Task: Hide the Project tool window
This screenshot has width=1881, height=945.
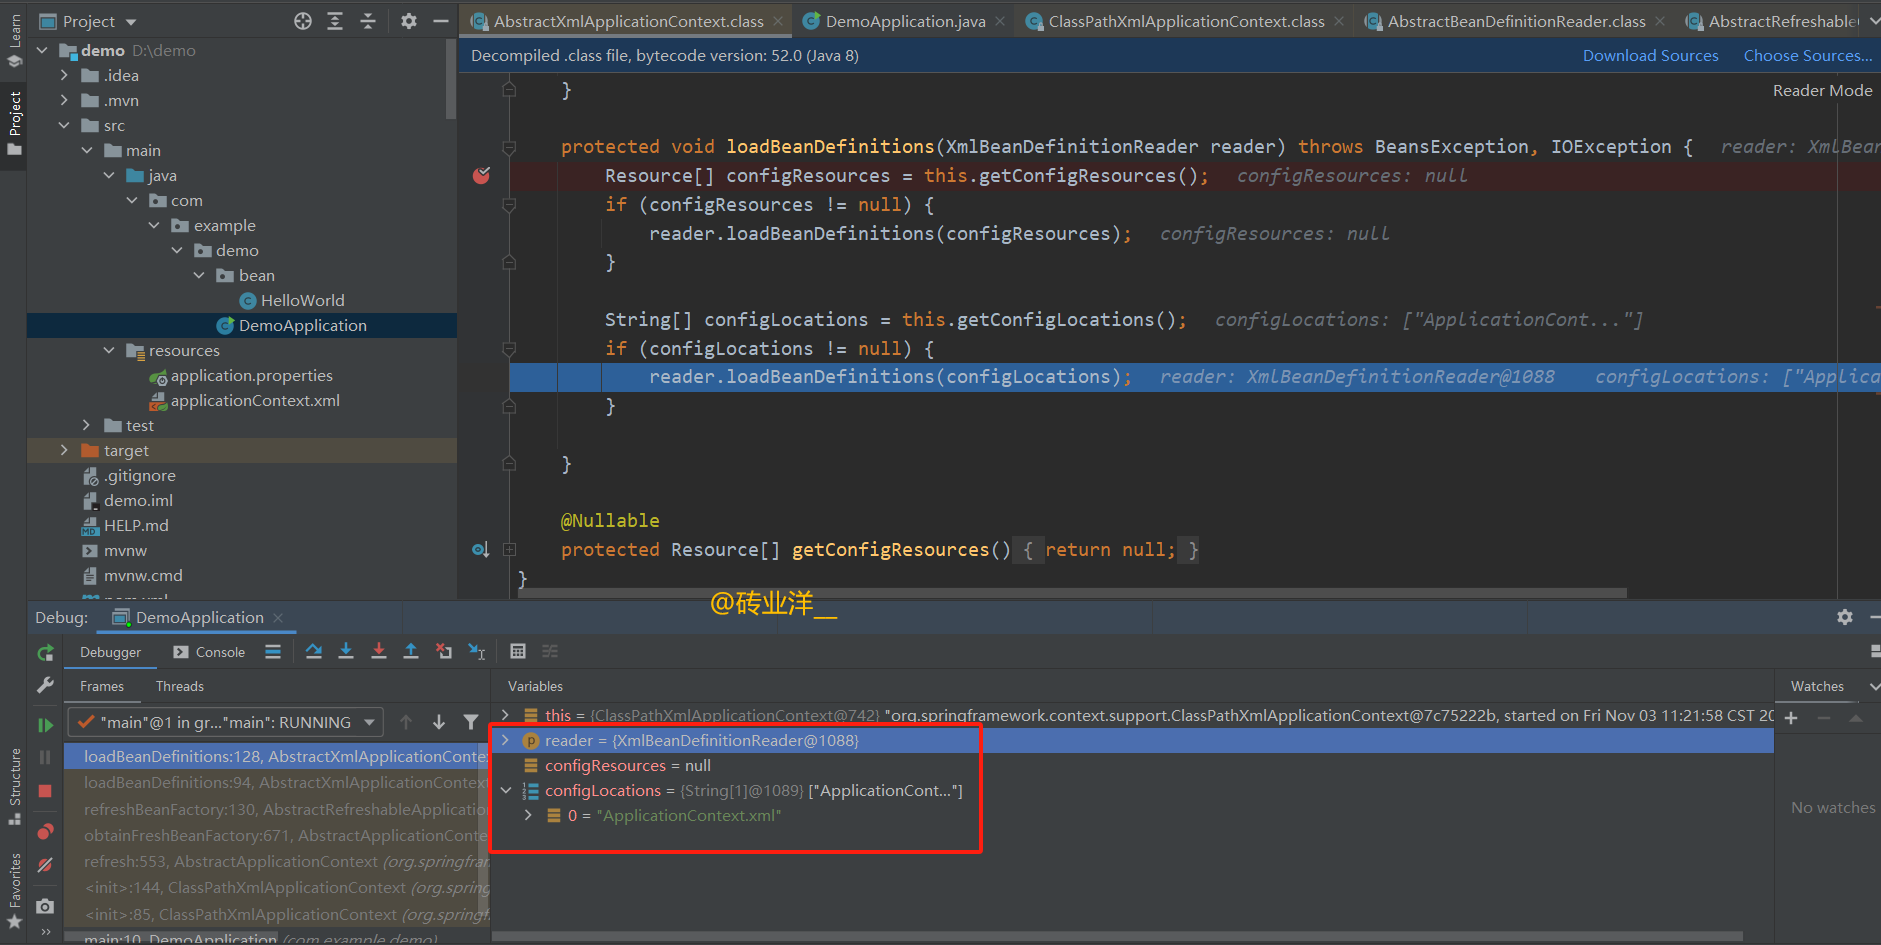Action: click(440, 21)
